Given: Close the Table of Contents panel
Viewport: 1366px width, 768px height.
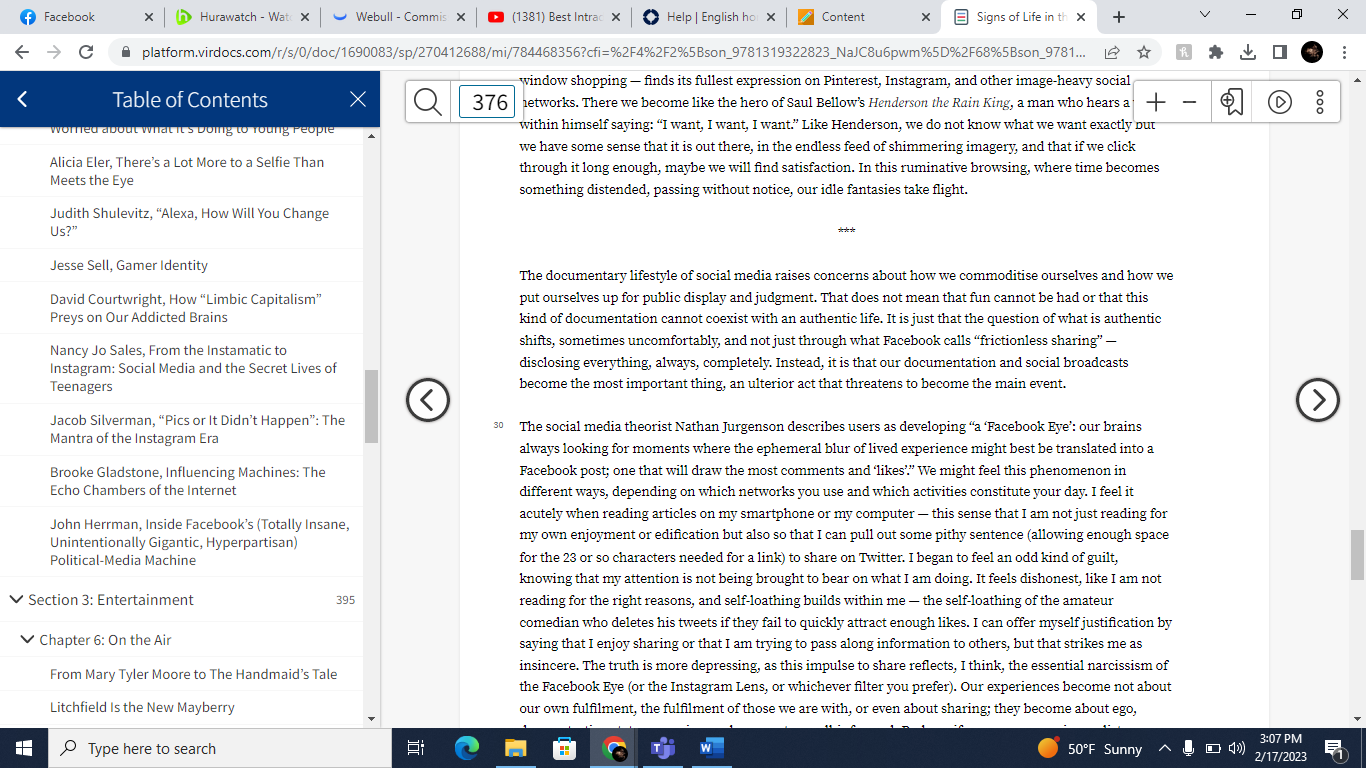Looking at the screenshot, I should [x=358, y=99].
